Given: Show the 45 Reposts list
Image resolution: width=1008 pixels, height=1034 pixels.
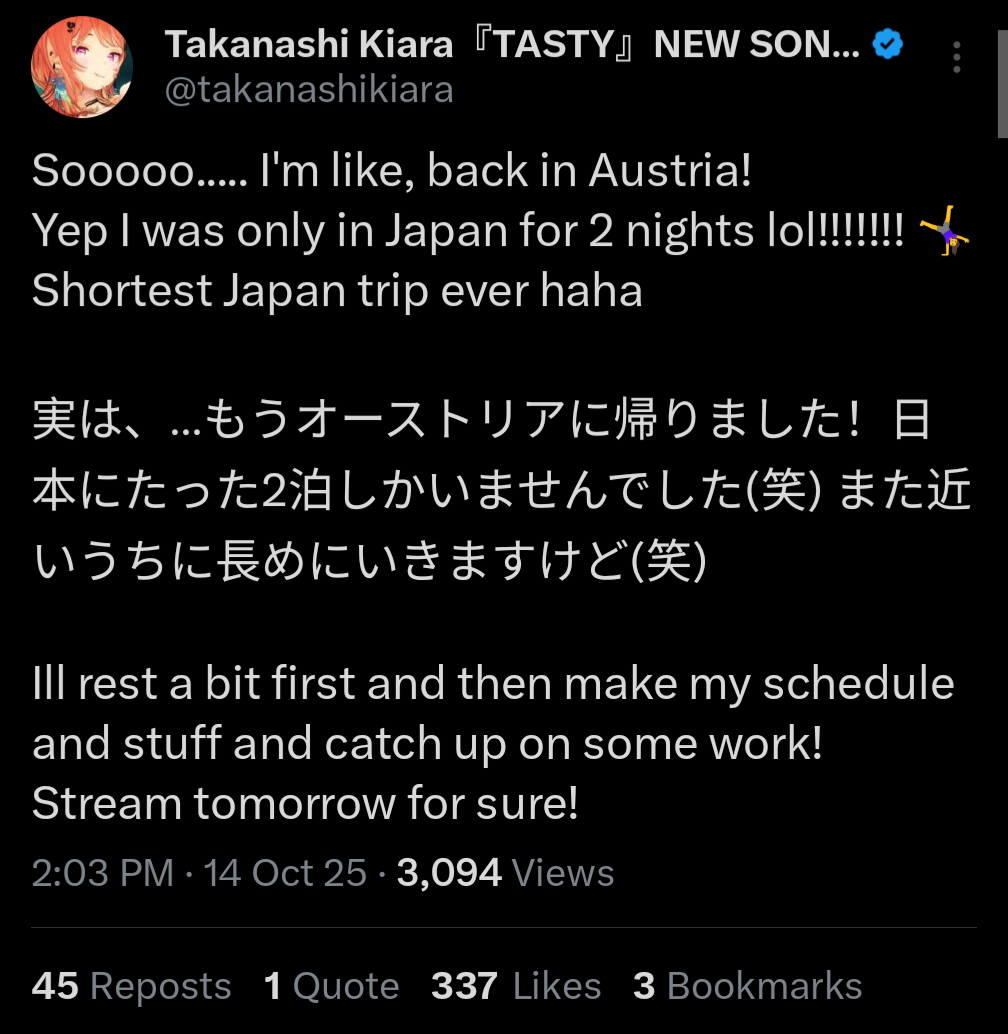Looking at the screenshot, I should click(132, 986).
